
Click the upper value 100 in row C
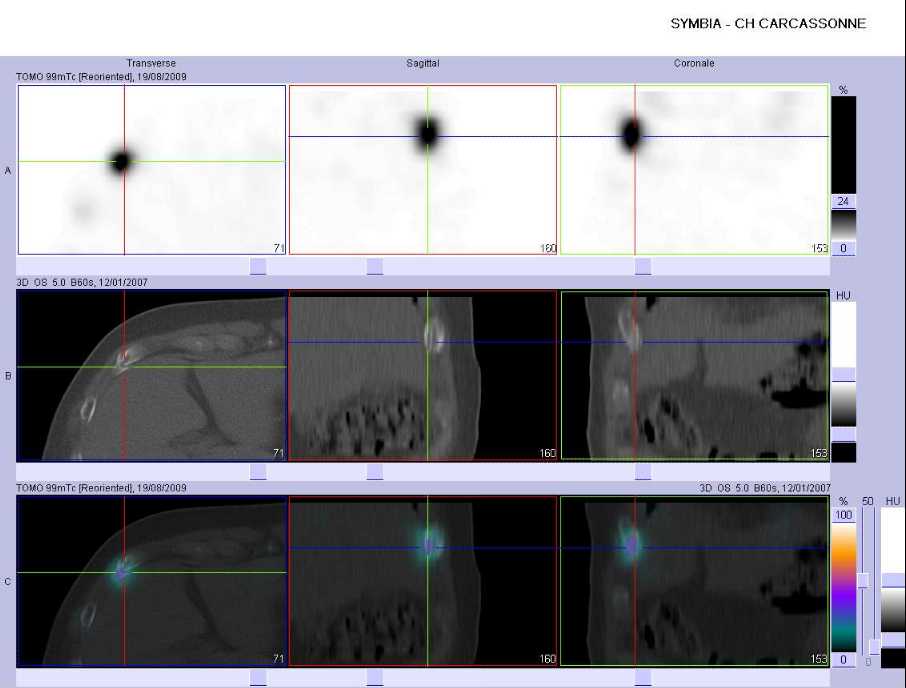click(844, 515)
